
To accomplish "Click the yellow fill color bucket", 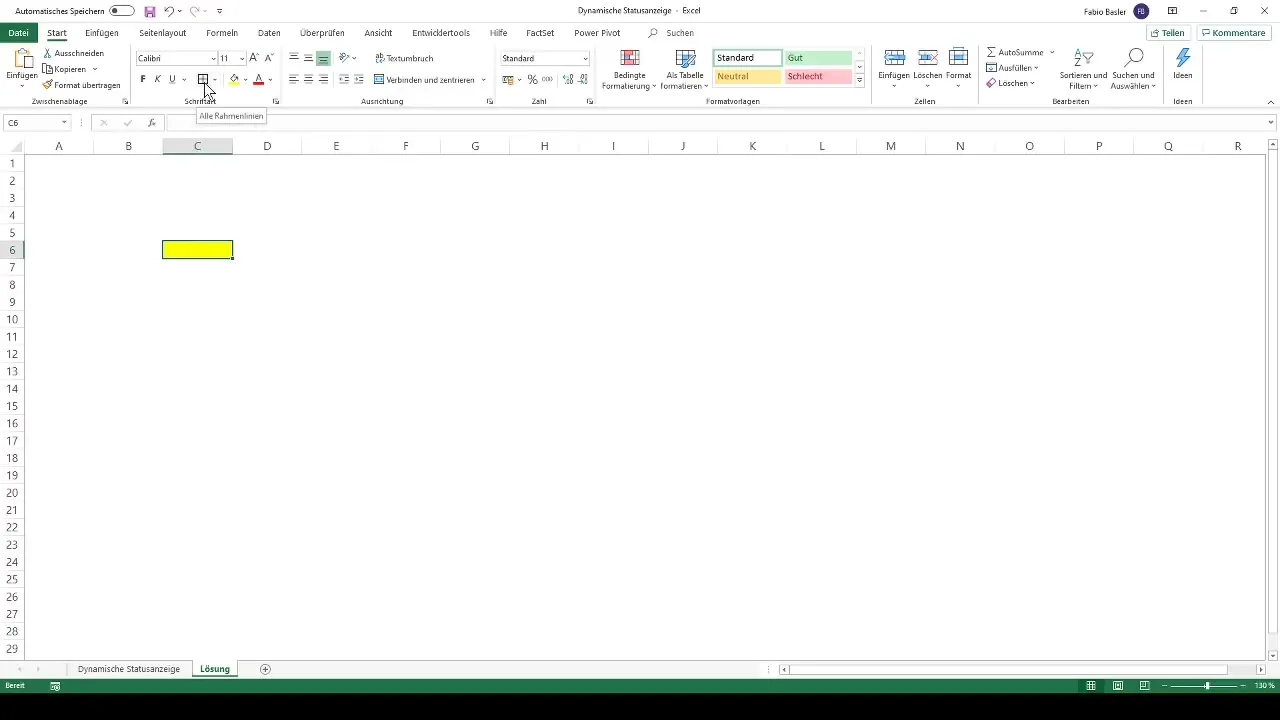I will pyautogui.click(x=234, y=79).
